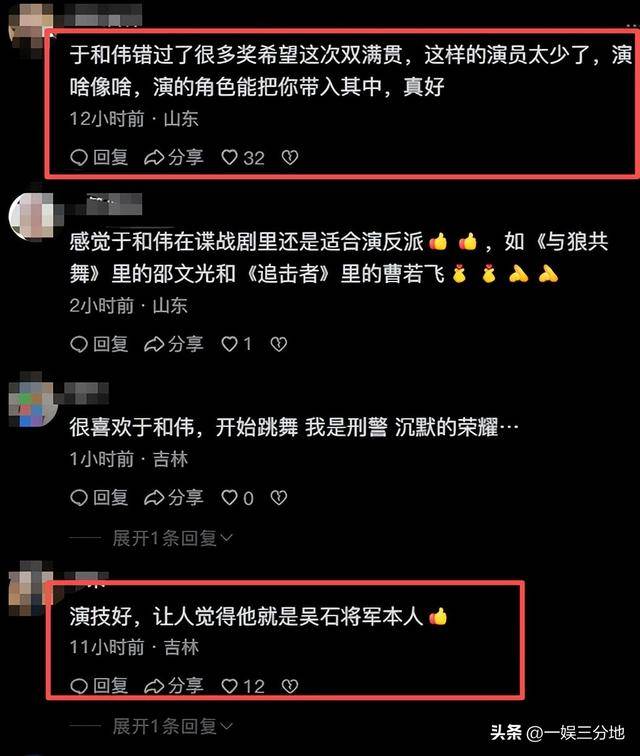Share the 很喜欢于和伟 comment
Screen dimensions: 640x756
point(174,498)
